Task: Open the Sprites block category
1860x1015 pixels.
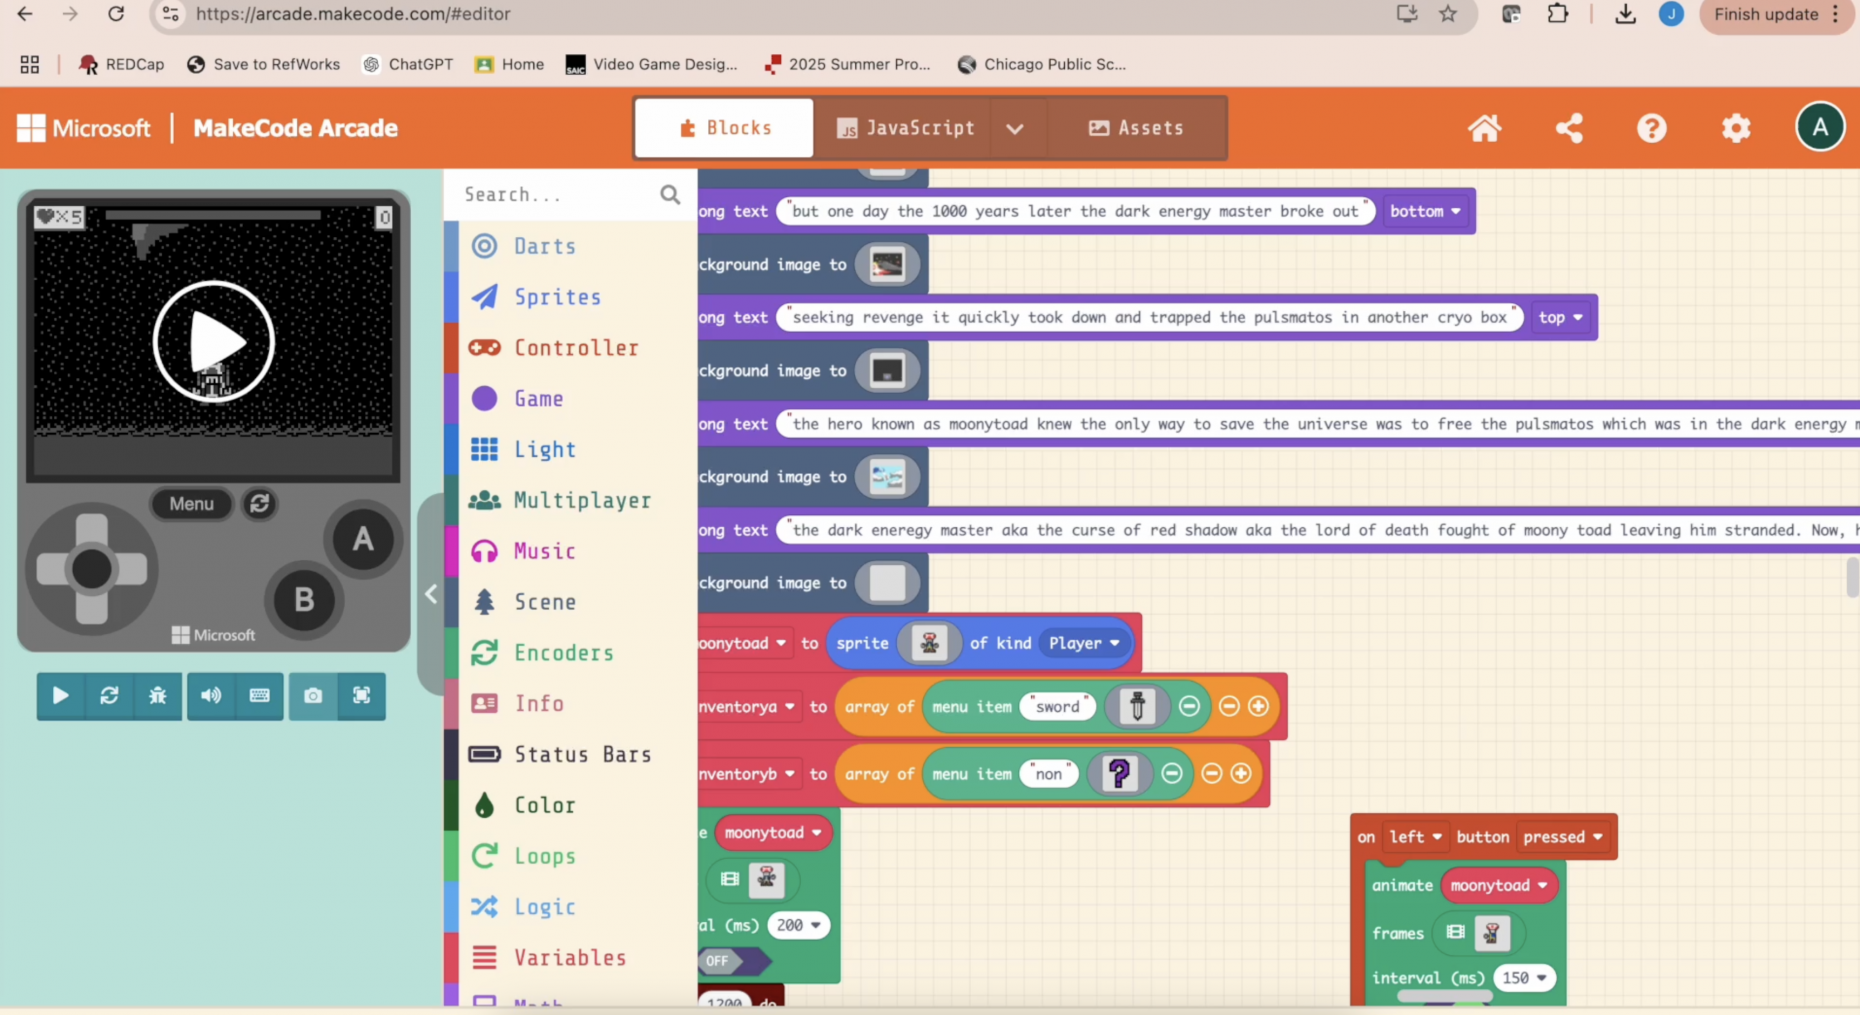Action: coord(557,297)
